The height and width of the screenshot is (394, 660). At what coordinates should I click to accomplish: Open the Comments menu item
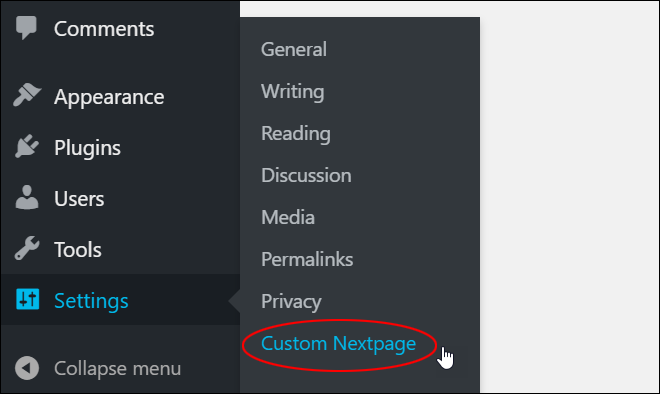(x=104, y=29)
